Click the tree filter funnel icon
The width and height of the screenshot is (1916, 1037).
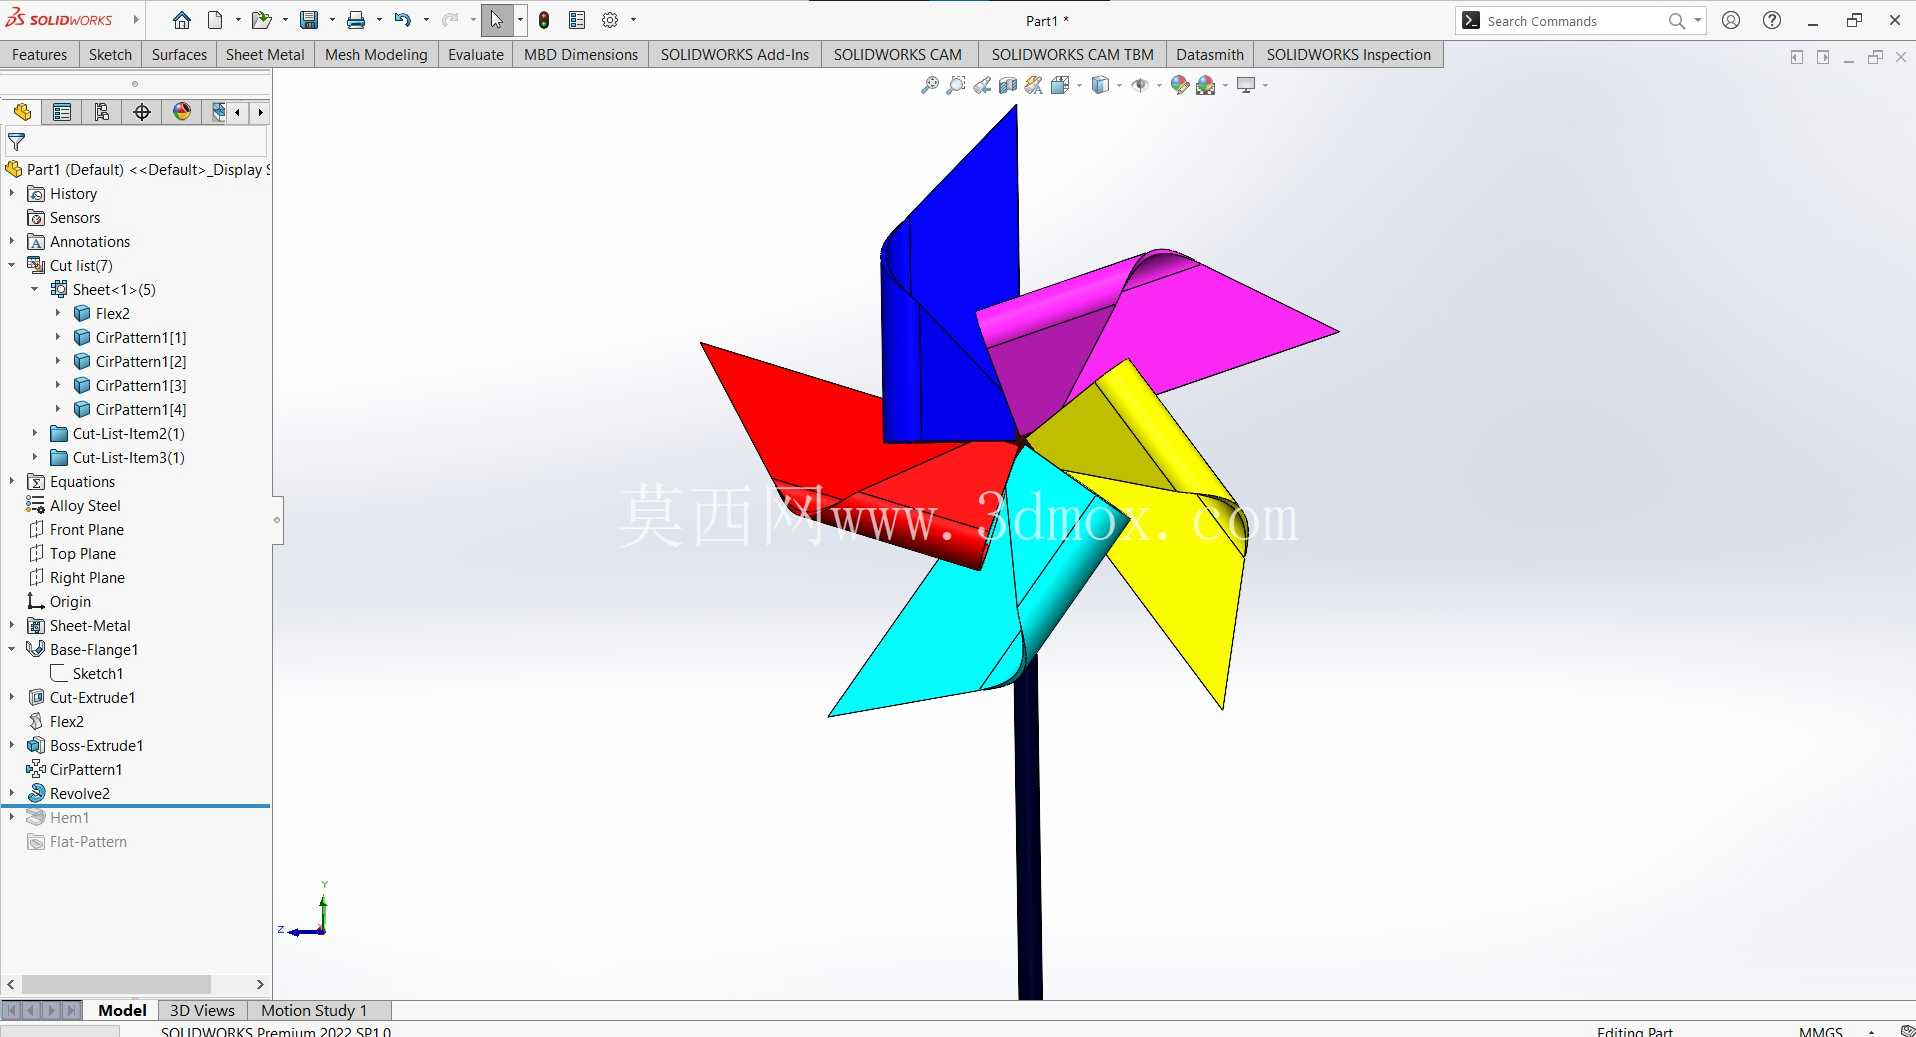pos(17,142)
